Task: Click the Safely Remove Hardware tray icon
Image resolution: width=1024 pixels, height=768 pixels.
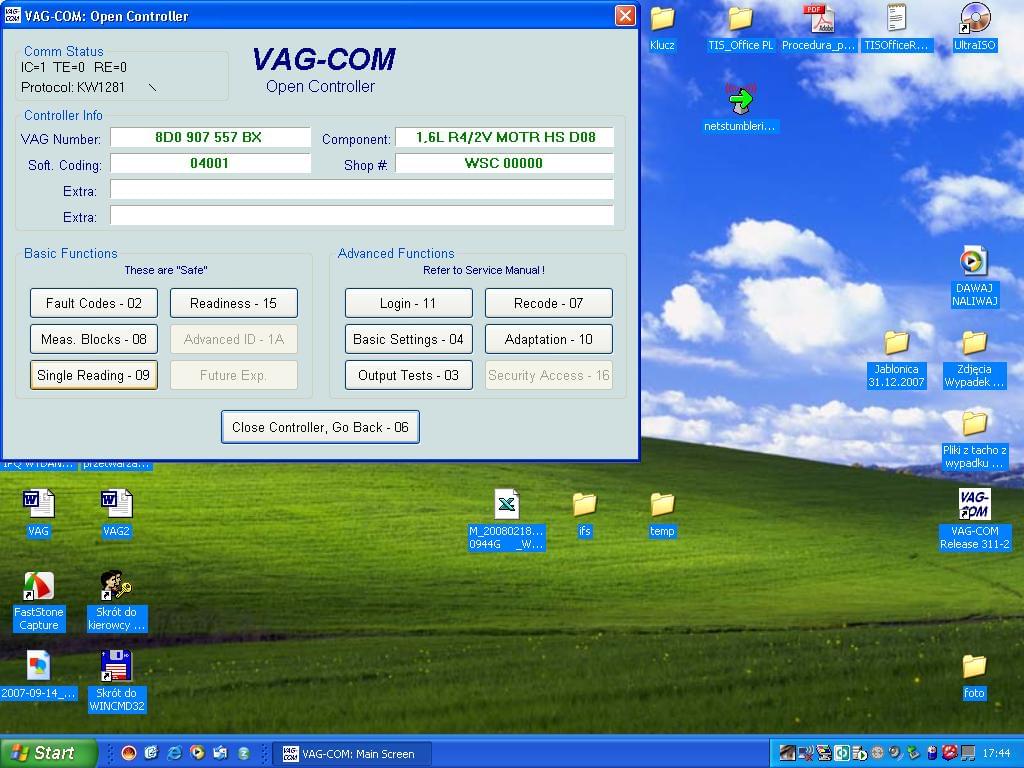Action: pos(913,753)
